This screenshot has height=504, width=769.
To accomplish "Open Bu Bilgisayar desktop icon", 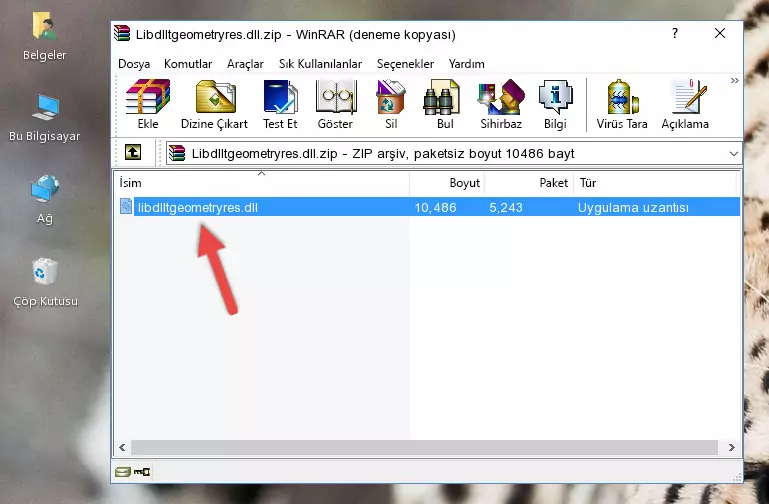I will [44, 118].
